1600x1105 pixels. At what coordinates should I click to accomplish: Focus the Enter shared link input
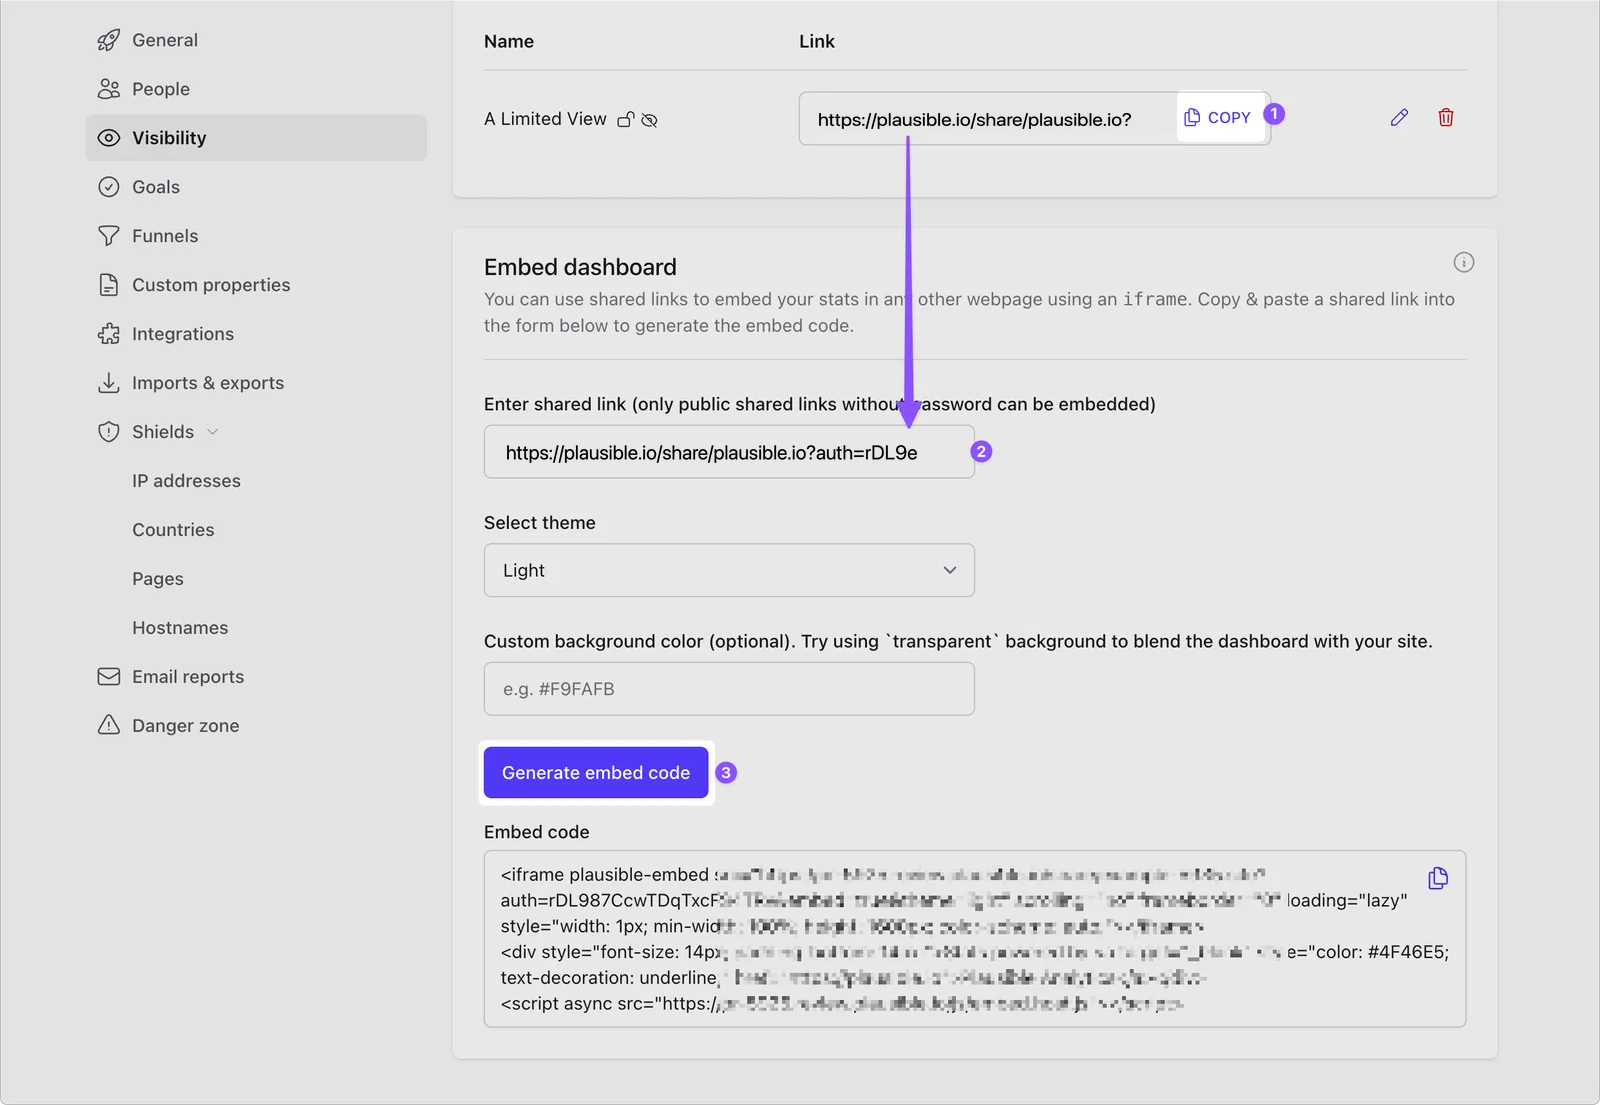[729, 452]
